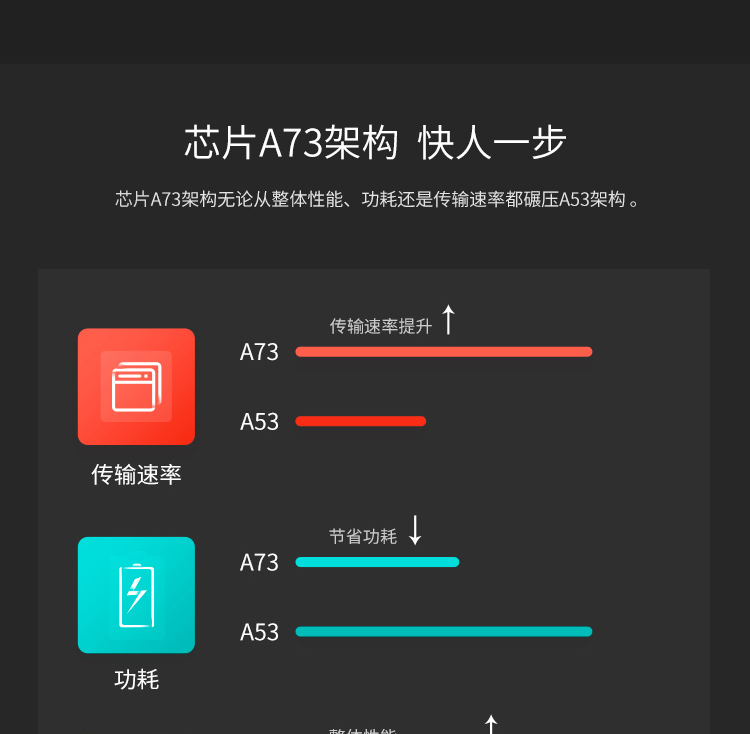The width and height of the screenshot is (750, 734).
Task: Click the up arrow beside 传输速率提升
Action: pos(448,319)
